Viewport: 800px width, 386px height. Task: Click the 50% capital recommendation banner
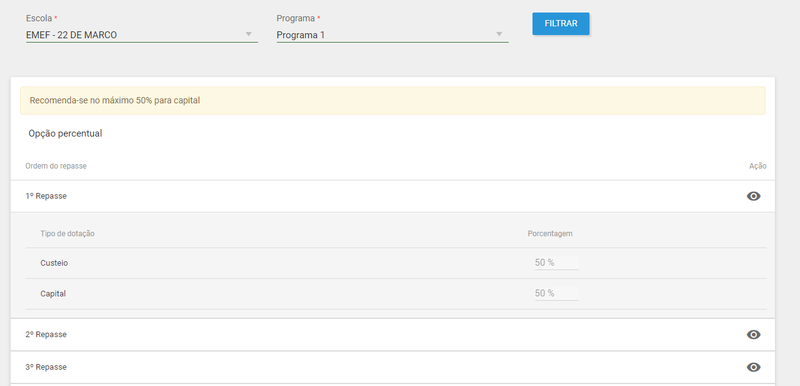tap(392, 100)
